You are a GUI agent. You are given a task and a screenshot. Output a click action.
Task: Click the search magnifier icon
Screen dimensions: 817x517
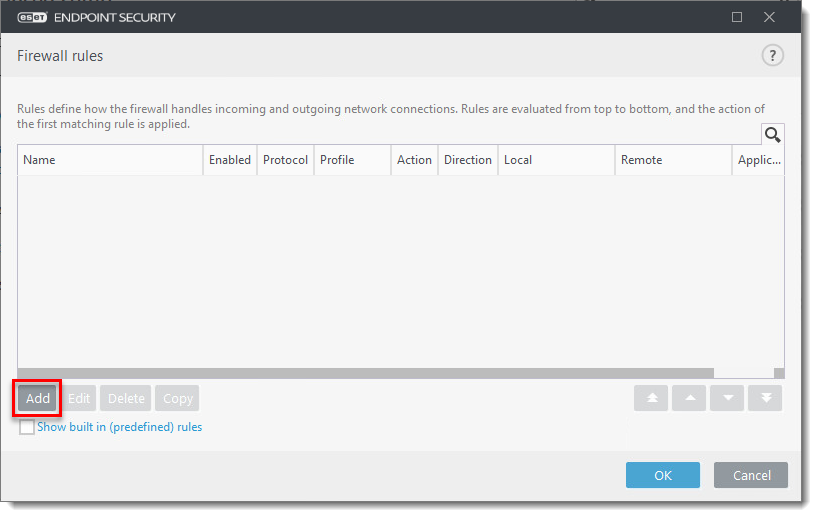coord(772,135)
